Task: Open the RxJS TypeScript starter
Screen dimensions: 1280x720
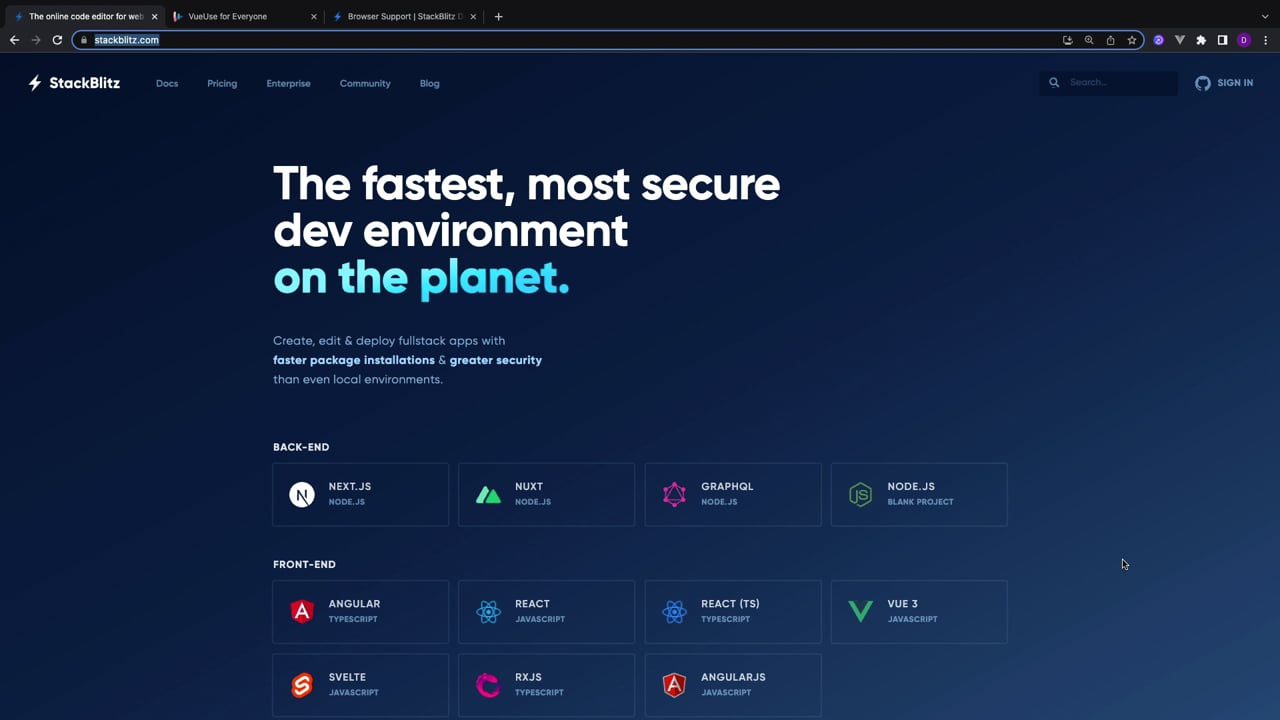Action: (546, 685)
